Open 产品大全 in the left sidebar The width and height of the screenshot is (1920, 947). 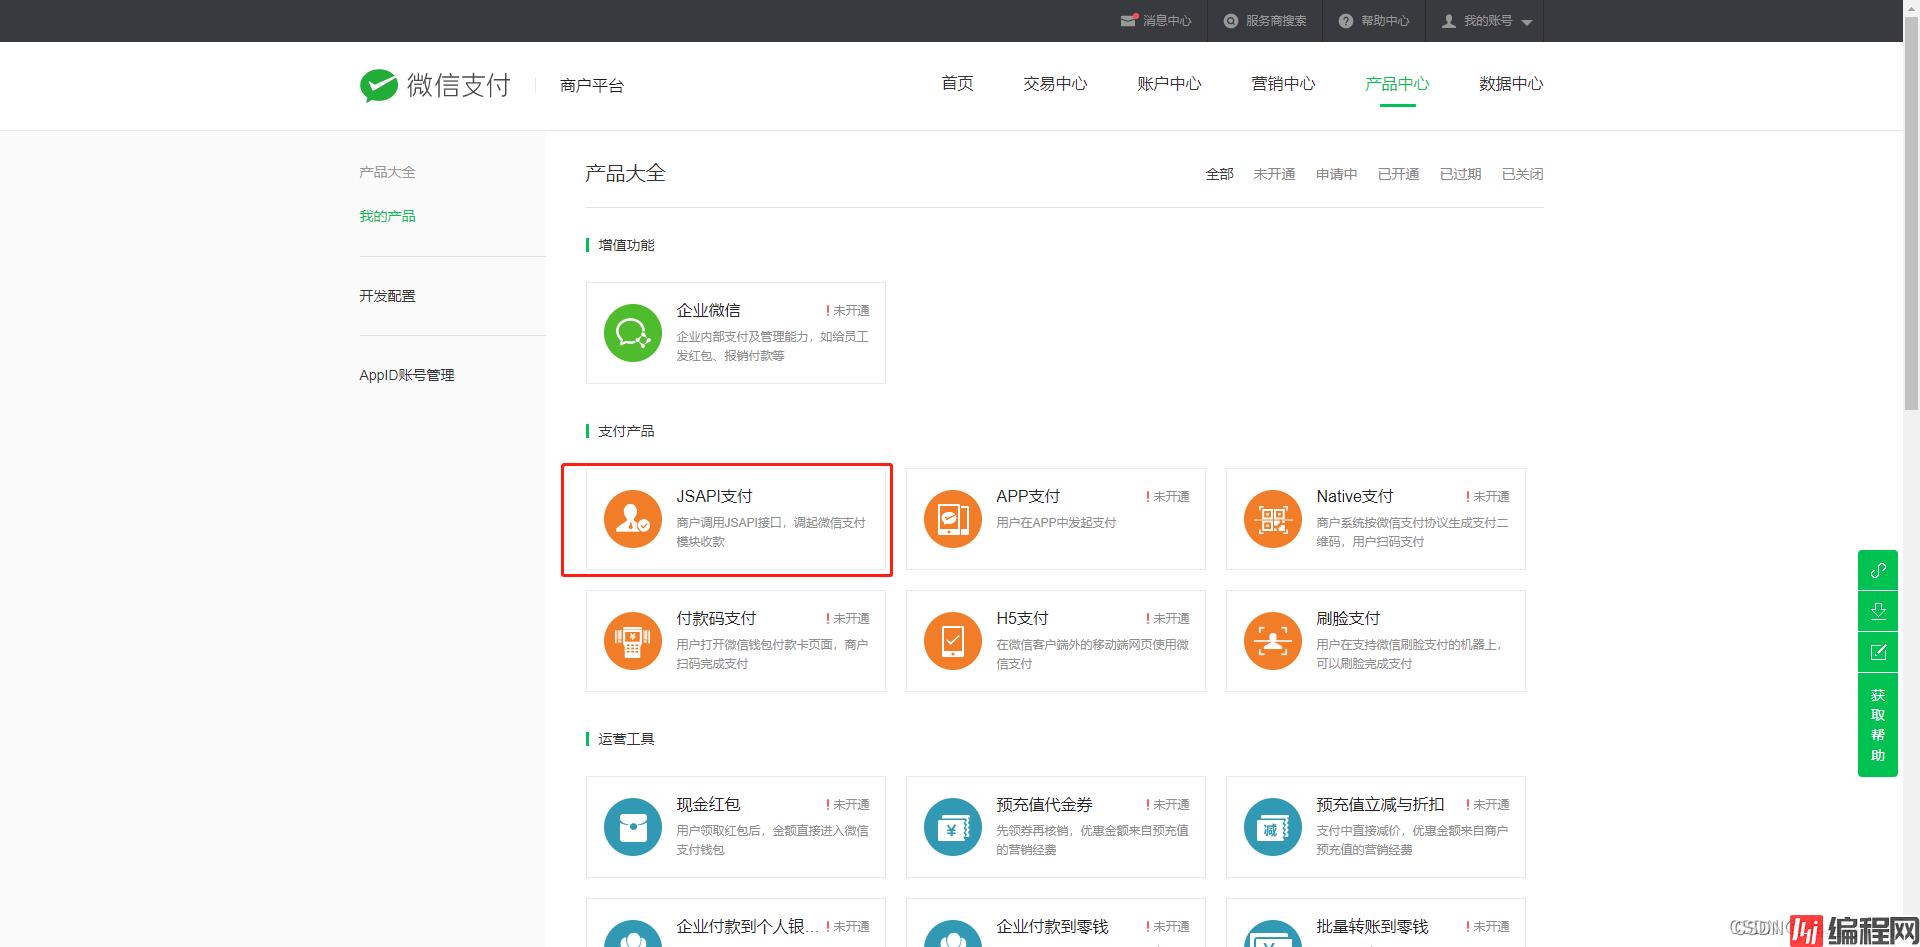[x=387, y=172]
